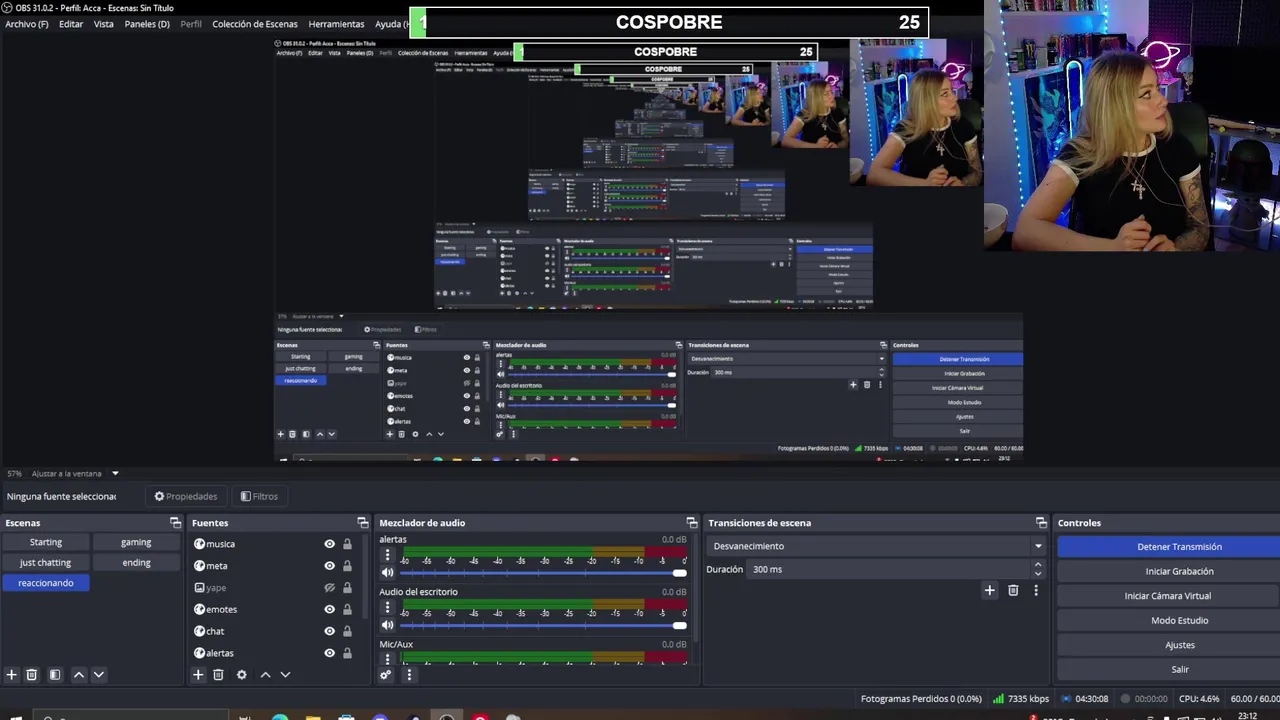Move source down in Fuentes list
Screen dimensions: 1280x720
pos(285,675)
